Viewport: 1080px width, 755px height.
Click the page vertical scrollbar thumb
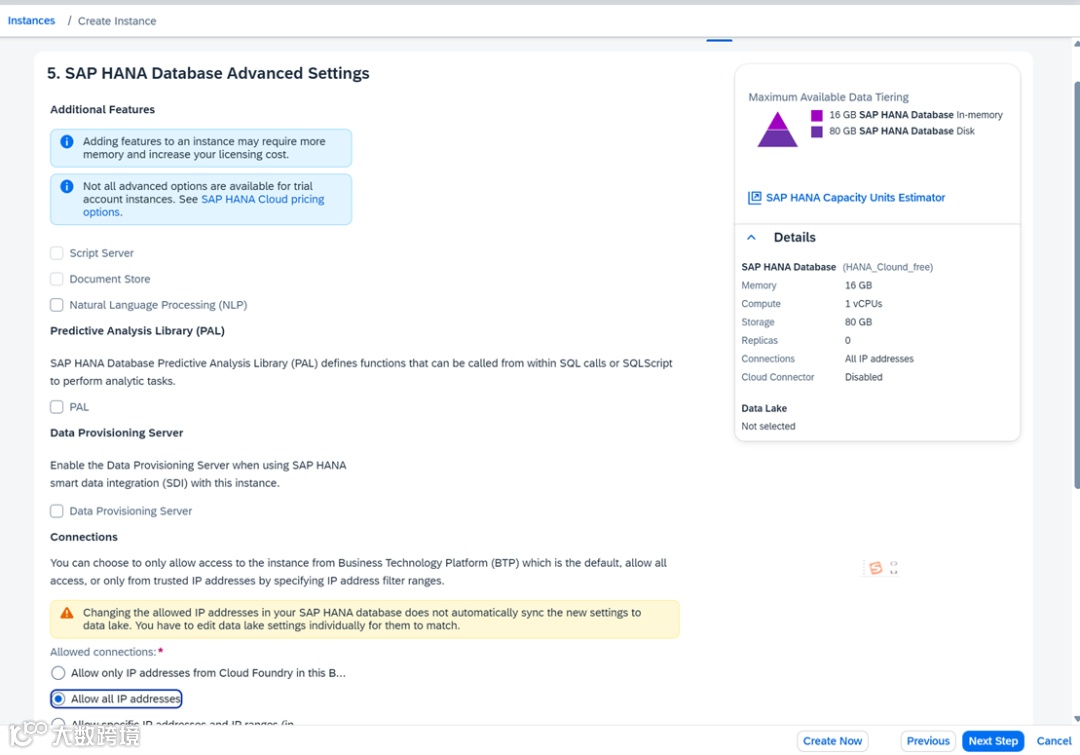[1077, 285]
